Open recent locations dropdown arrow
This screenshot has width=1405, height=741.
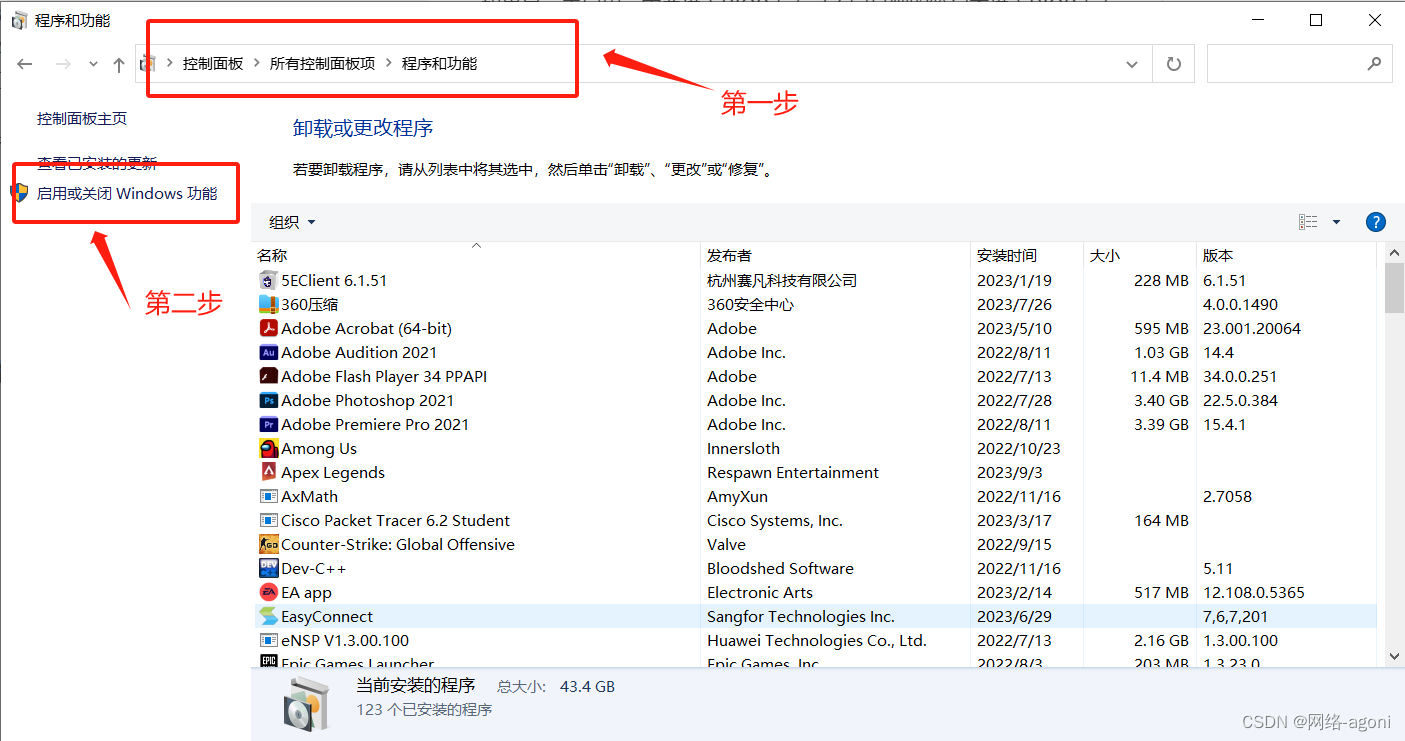coord(93,64)
